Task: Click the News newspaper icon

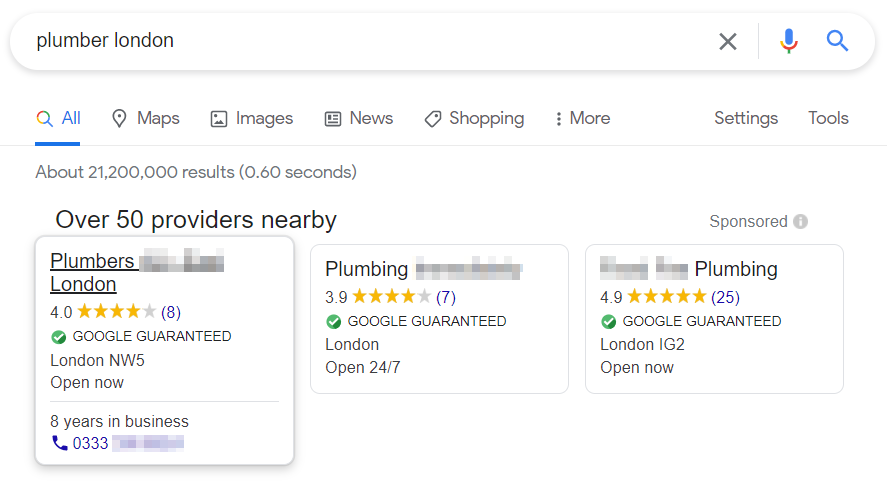Action: click(333, 119)
